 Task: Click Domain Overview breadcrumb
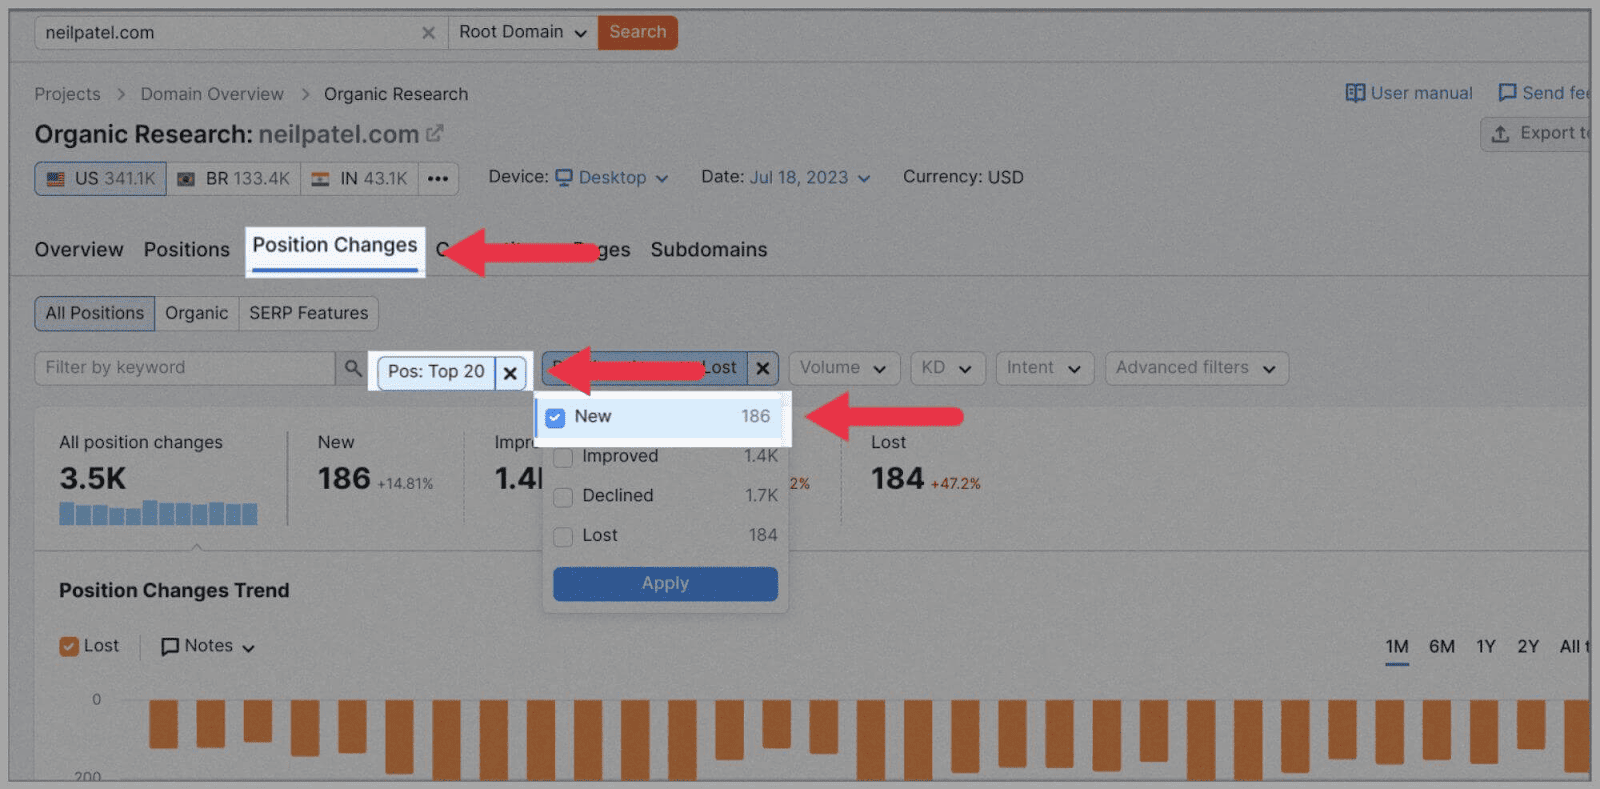(212, 94)
